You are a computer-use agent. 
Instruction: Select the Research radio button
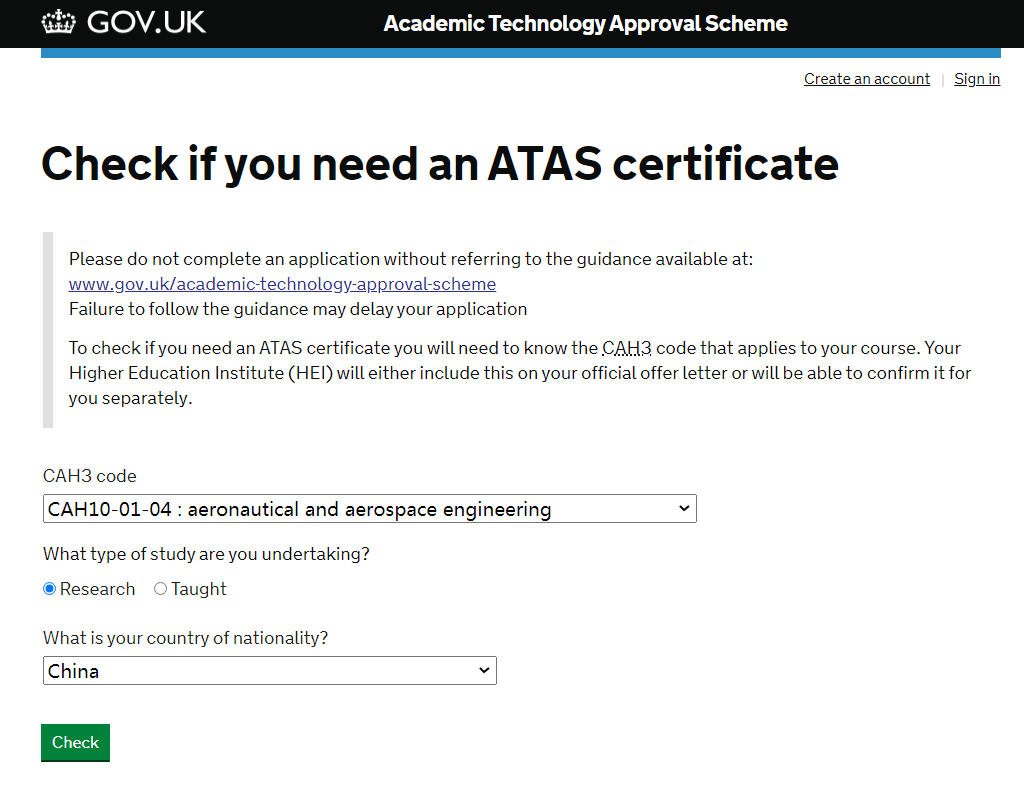[x=49, y=589]
